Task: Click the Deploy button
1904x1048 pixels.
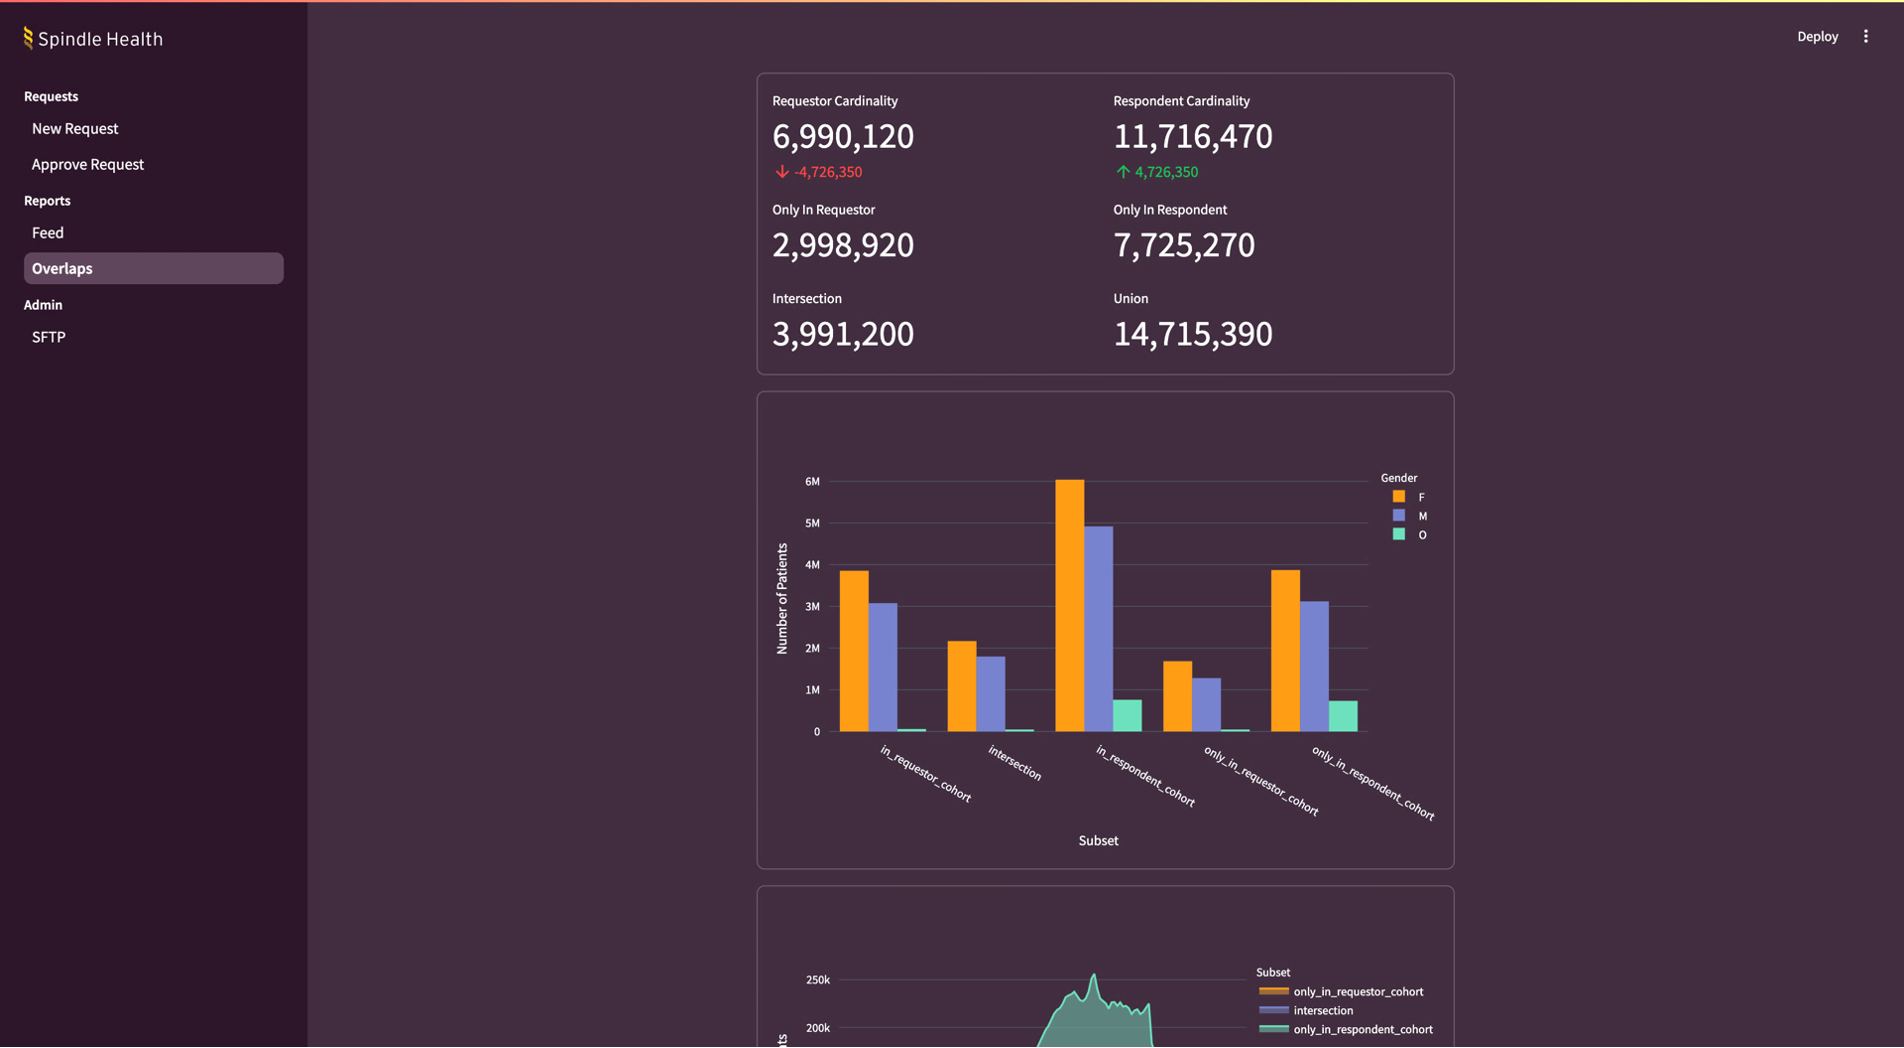Action: 1817,36
